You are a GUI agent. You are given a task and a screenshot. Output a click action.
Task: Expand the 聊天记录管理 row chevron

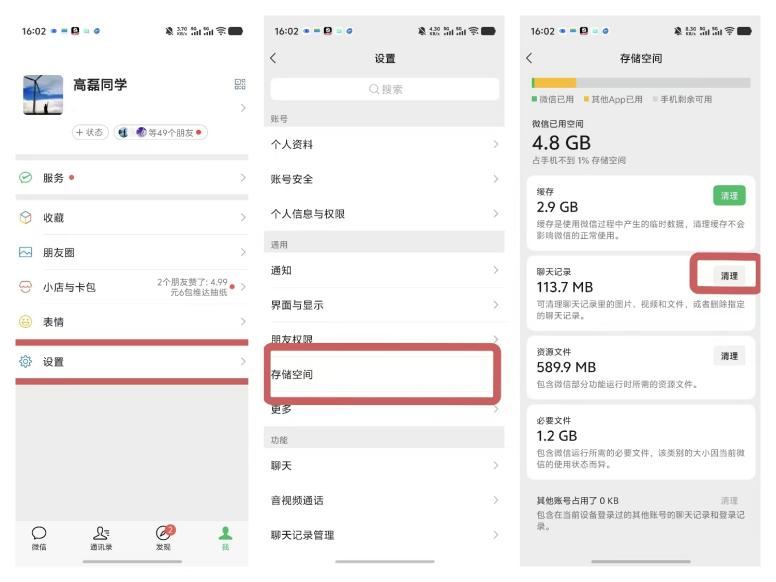(495, 535)
